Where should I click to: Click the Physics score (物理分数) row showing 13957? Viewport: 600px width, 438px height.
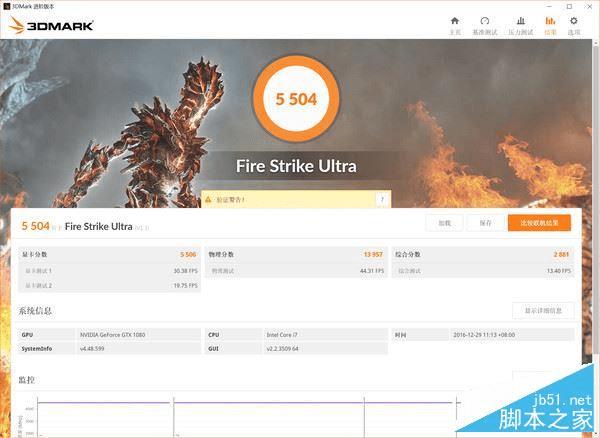(x=296, y=254)
